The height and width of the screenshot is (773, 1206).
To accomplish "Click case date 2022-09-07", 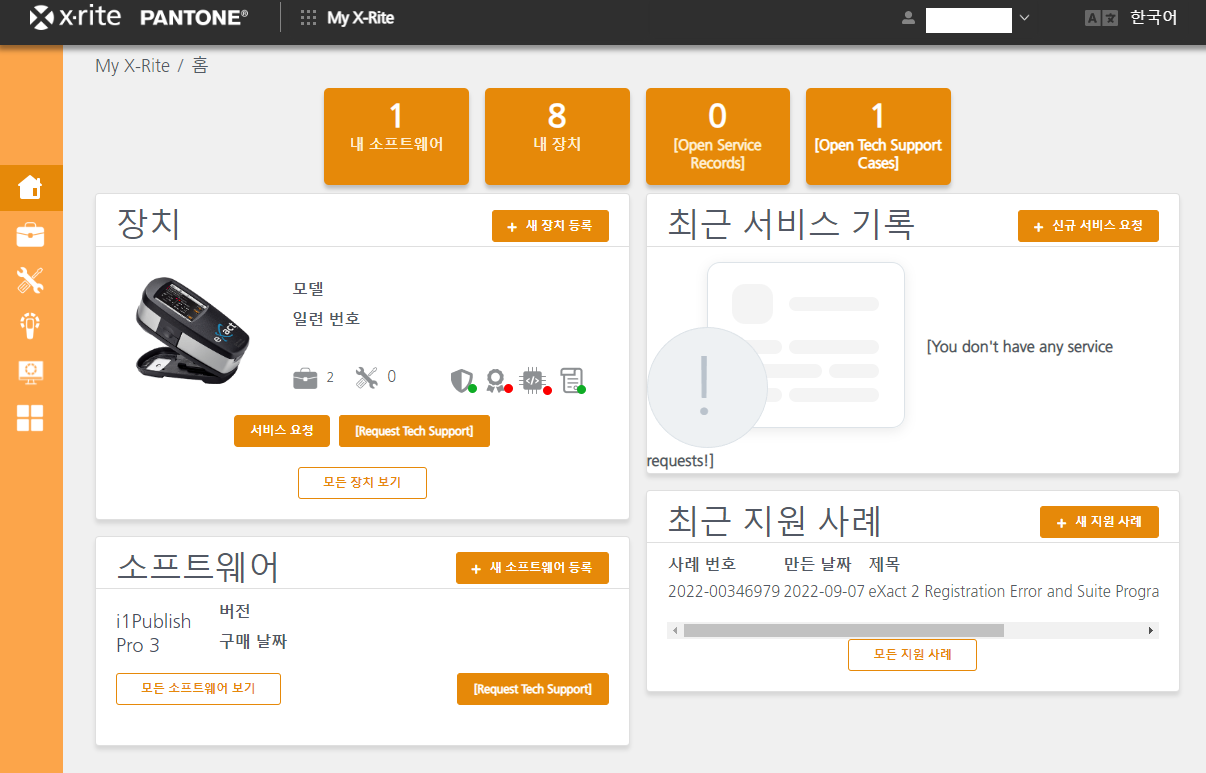I will pyautogui.click(x=825, y=592).
